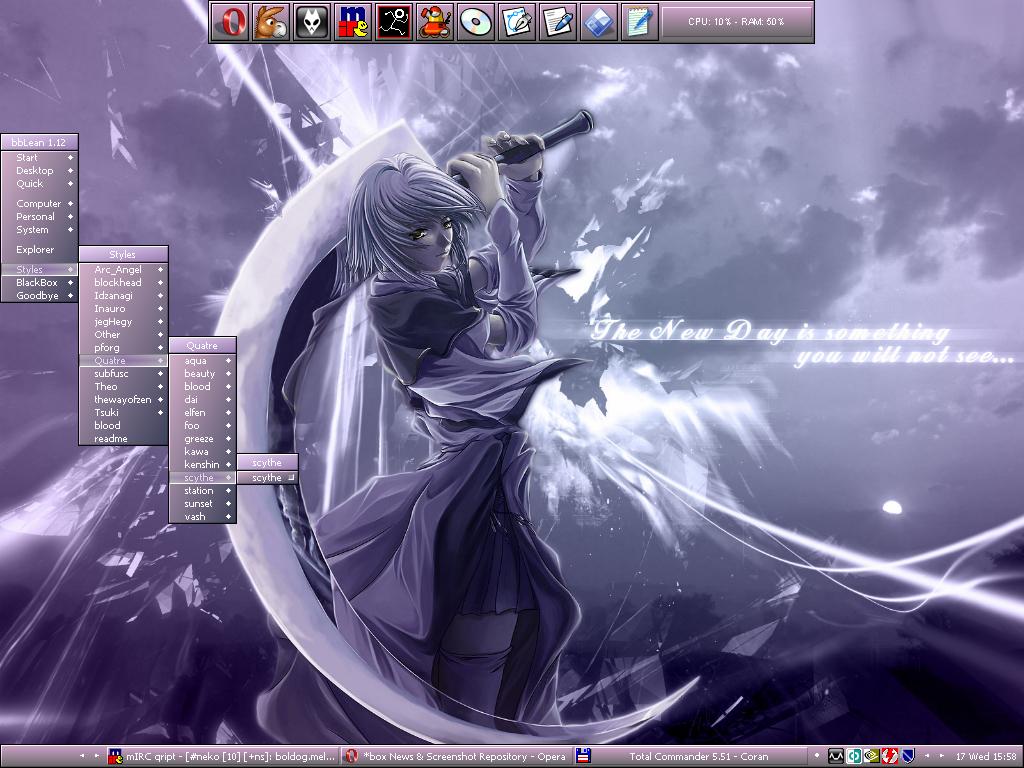Click the blue diamond dock icon

(x=598, y=22)
